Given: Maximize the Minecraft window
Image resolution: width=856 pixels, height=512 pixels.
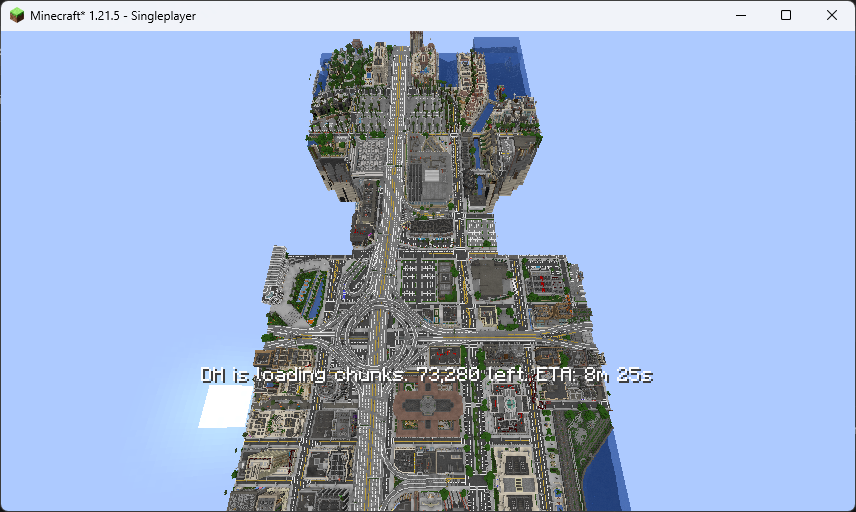Looking at the screenshot, I should (786, 15).
